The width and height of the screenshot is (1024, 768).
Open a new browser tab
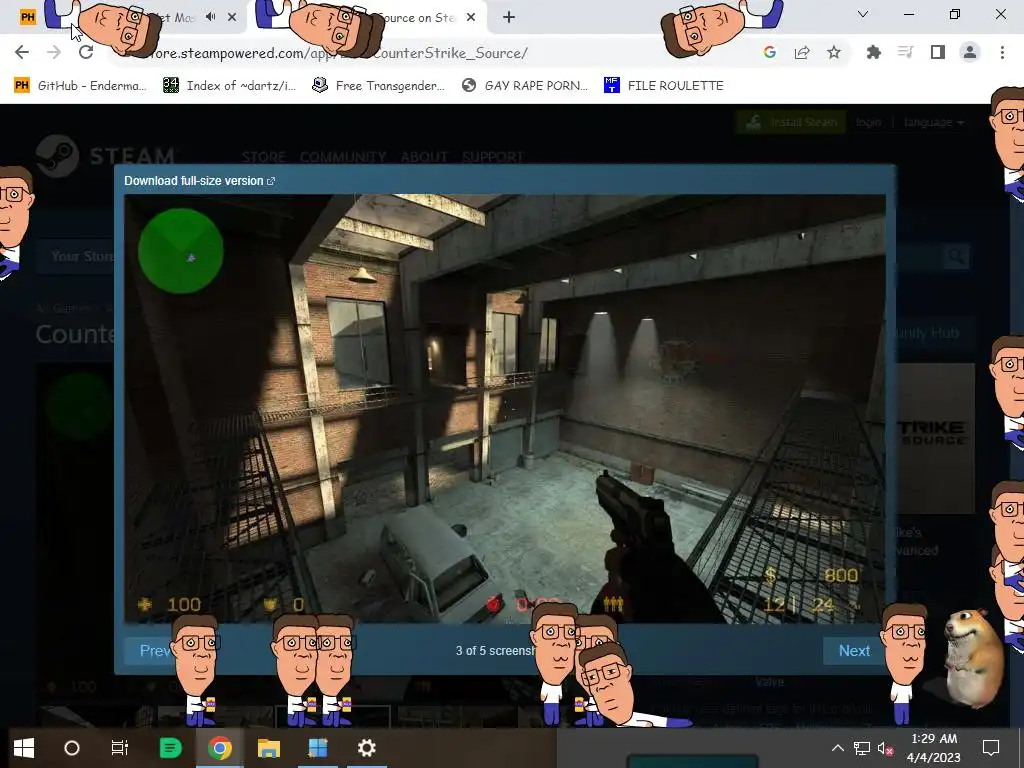[509, 18]
